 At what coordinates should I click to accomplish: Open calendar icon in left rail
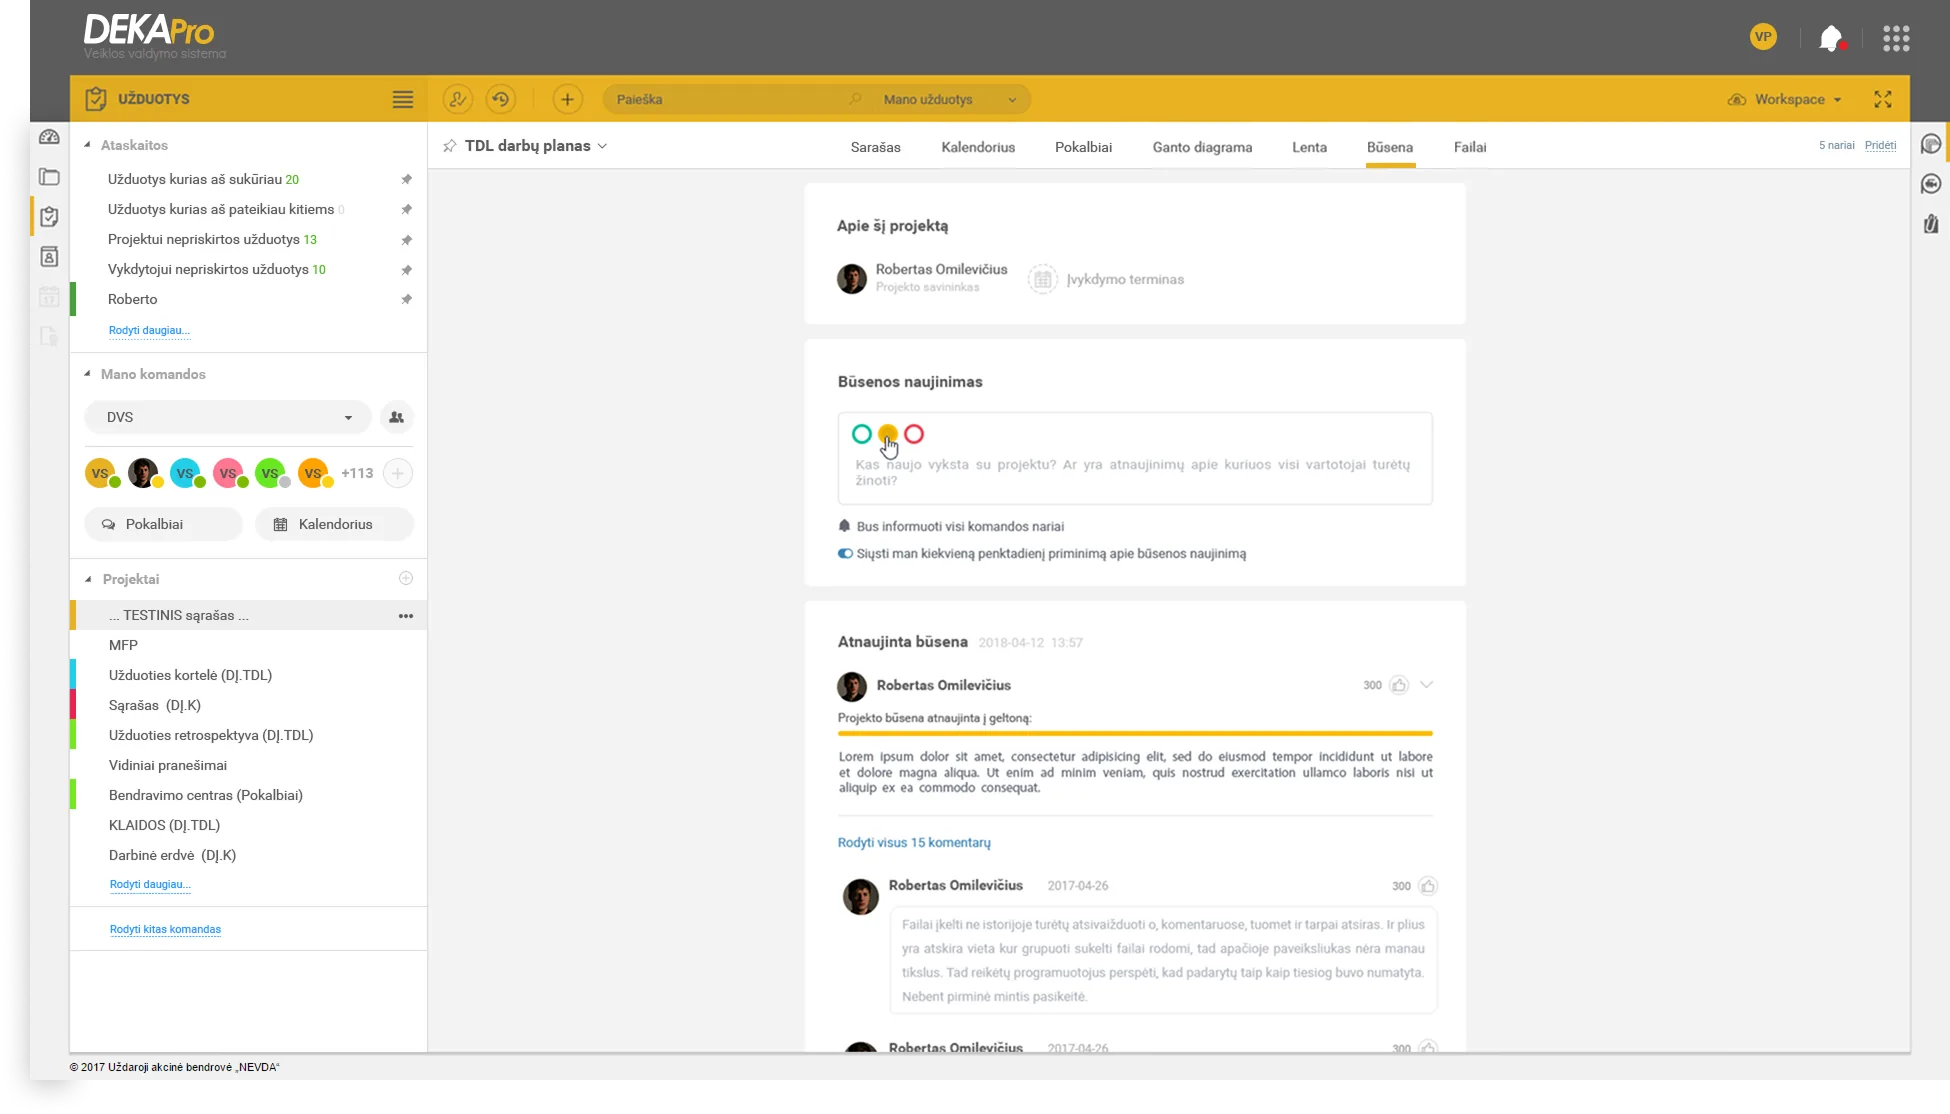pyautogui.click(x=49, y=297)
